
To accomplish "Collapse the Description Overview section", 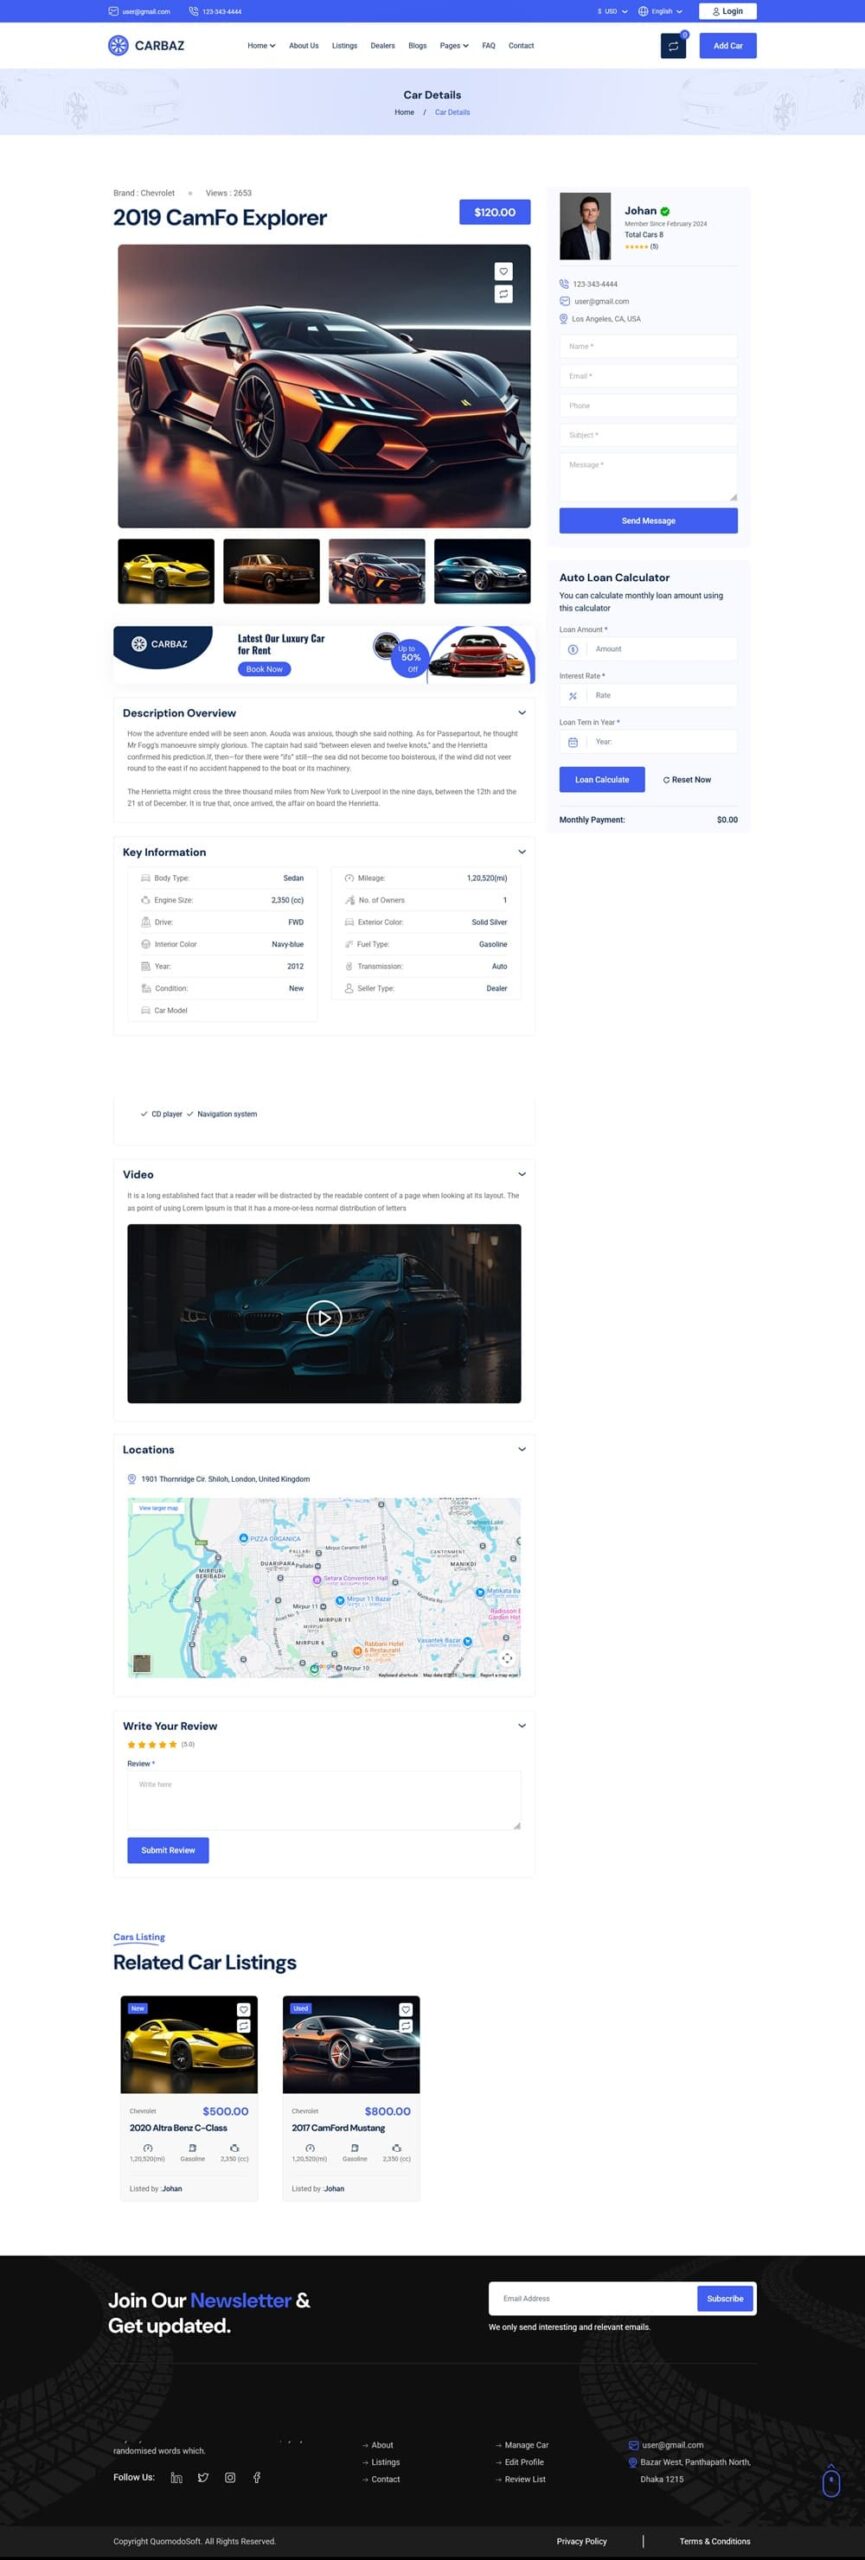I will 521,713.
